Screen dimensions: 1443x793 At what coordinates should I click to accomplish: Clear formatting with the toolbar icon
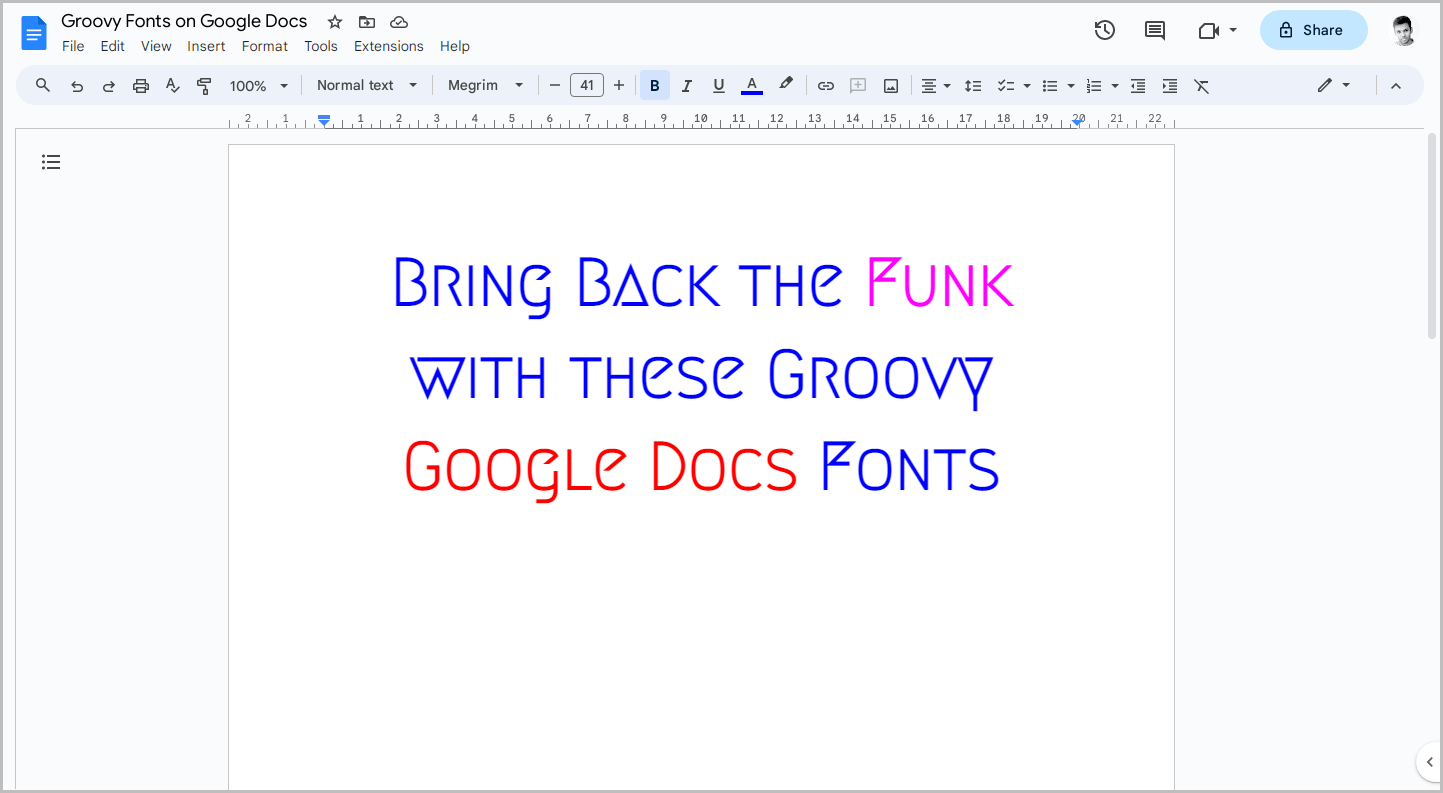tap(1201, 85)
